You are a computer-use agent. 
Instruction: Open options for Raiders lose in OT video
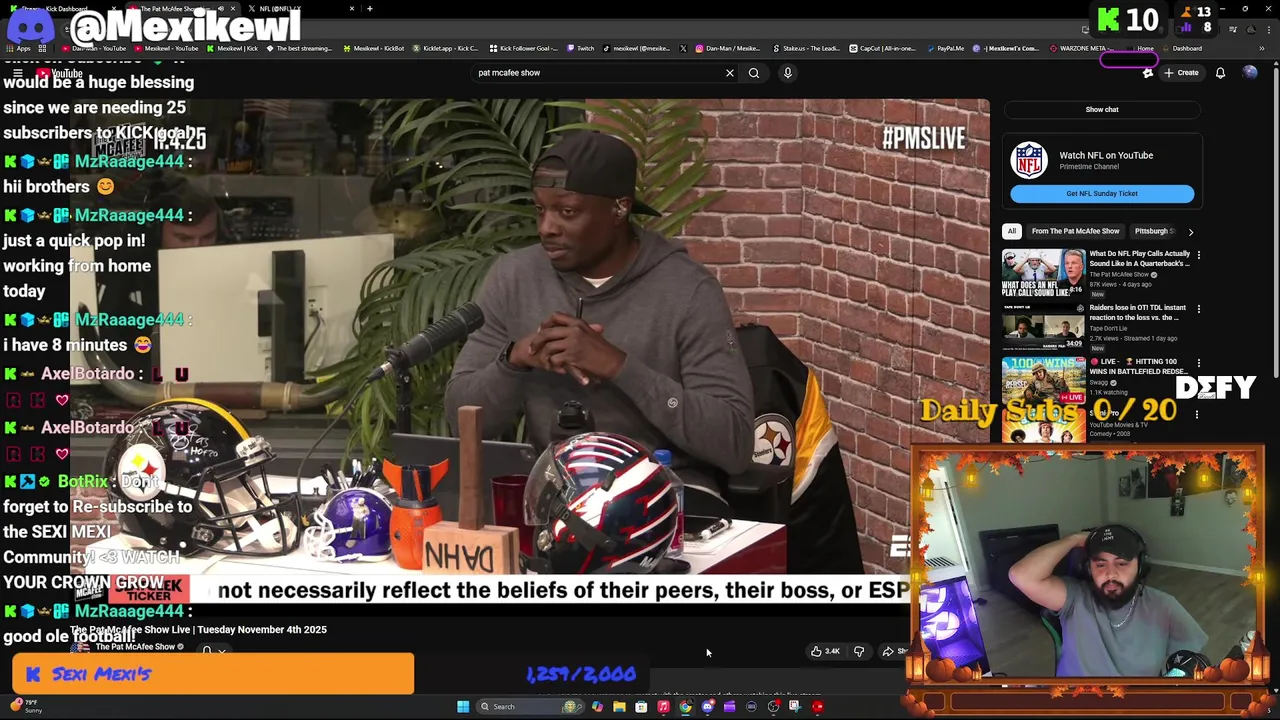[x=1198, y=309]
